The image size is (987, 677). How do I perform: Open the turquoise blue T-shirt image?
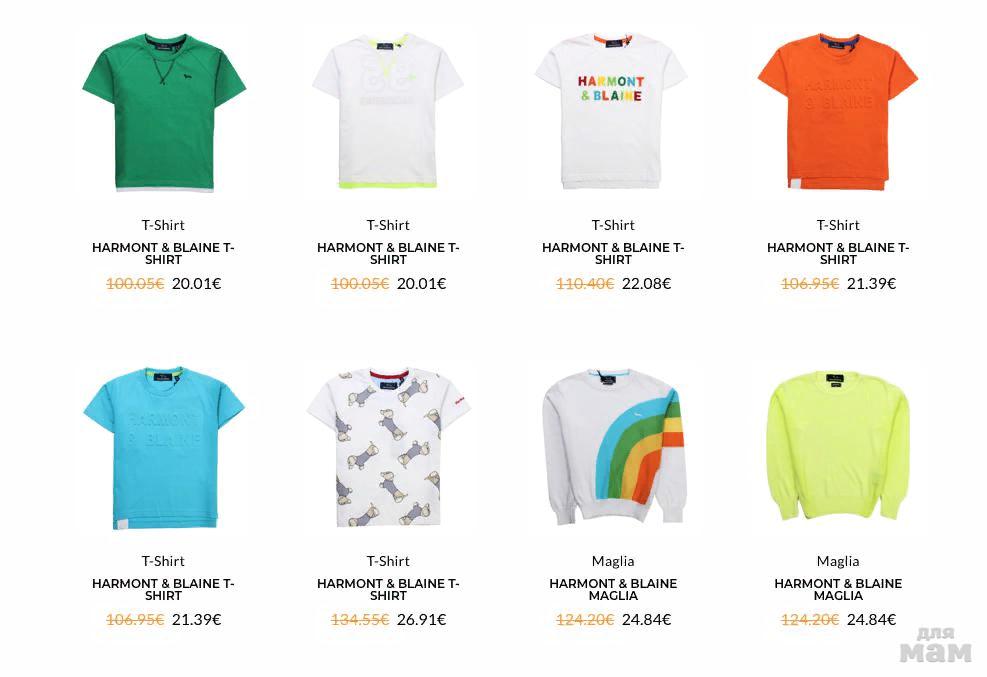pos(164,448)
